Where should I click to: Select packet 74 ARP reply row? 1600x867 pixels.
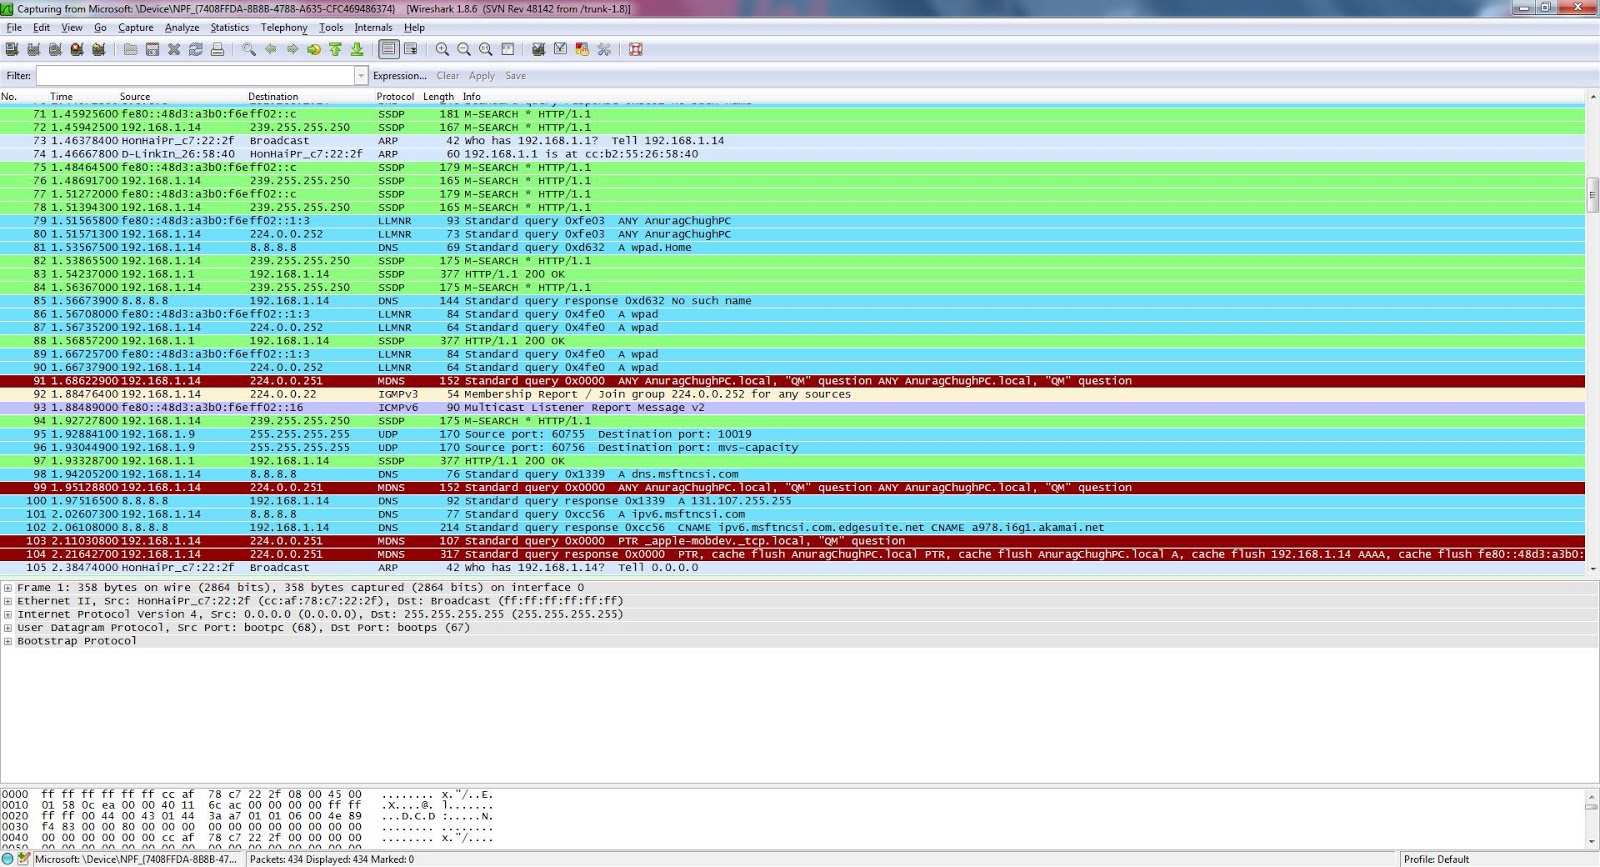(x=793, y=154)
